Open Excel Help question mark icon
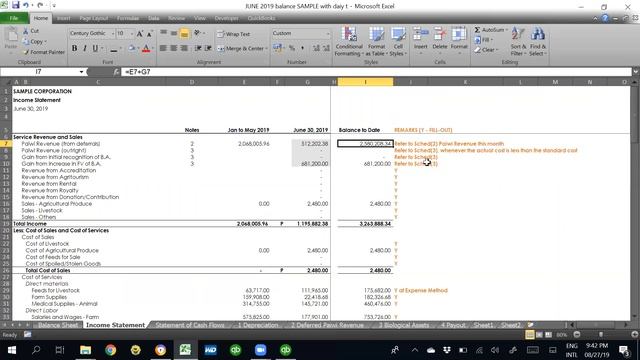 tap(605, 18)
